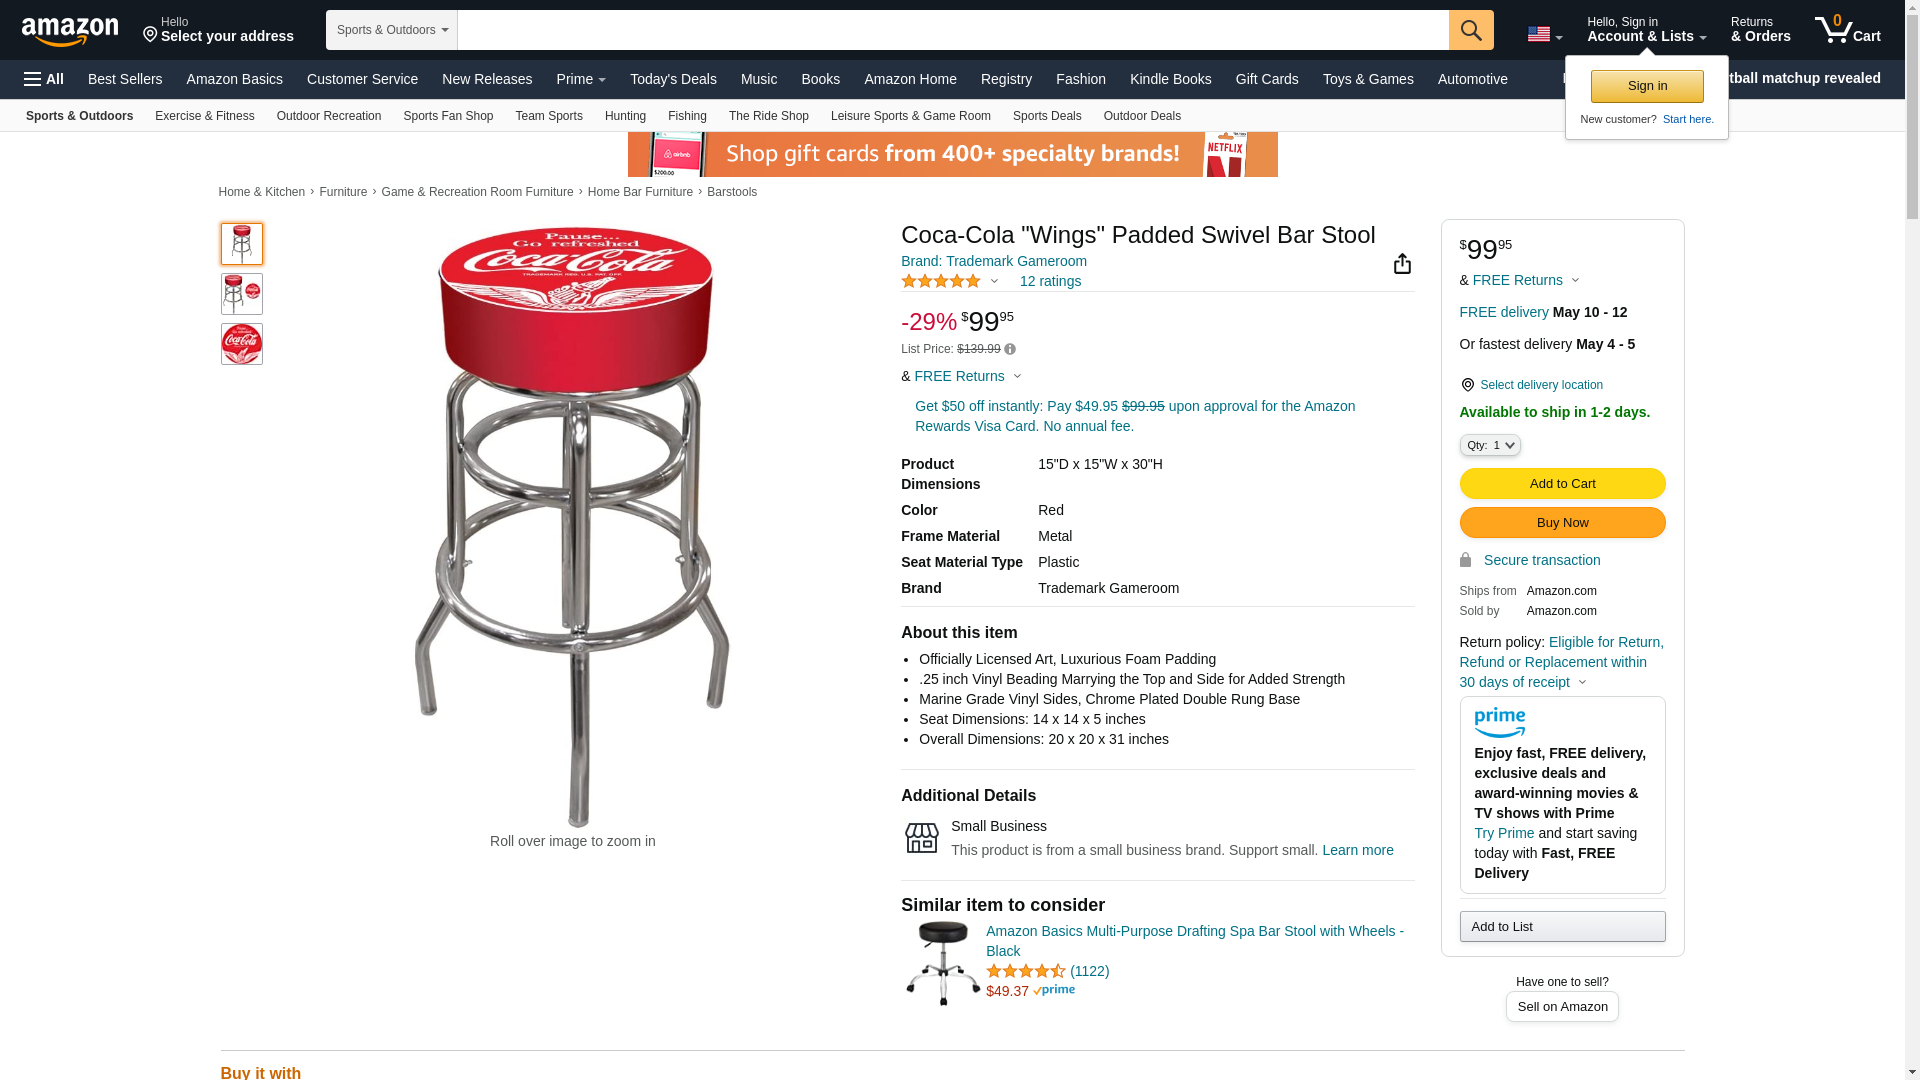Open the country flag language selector

pyautogui.click(x=1544, y=34)
